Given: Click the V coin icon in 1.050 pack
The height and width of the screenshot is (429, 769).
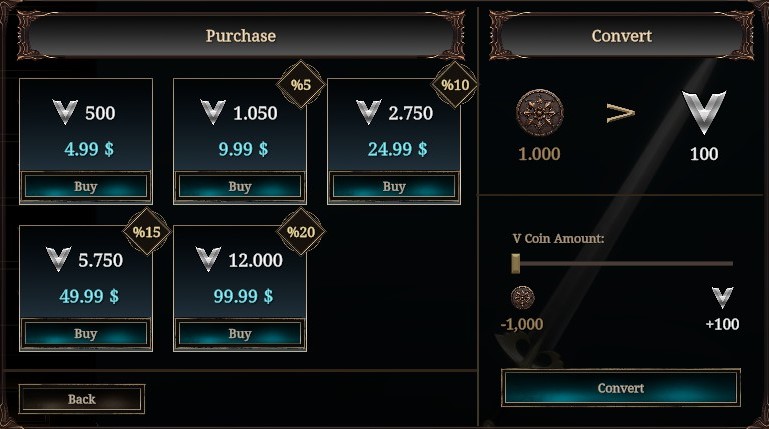Looking at the screenshot, I should pyautogui.click(x=213, y=113).
